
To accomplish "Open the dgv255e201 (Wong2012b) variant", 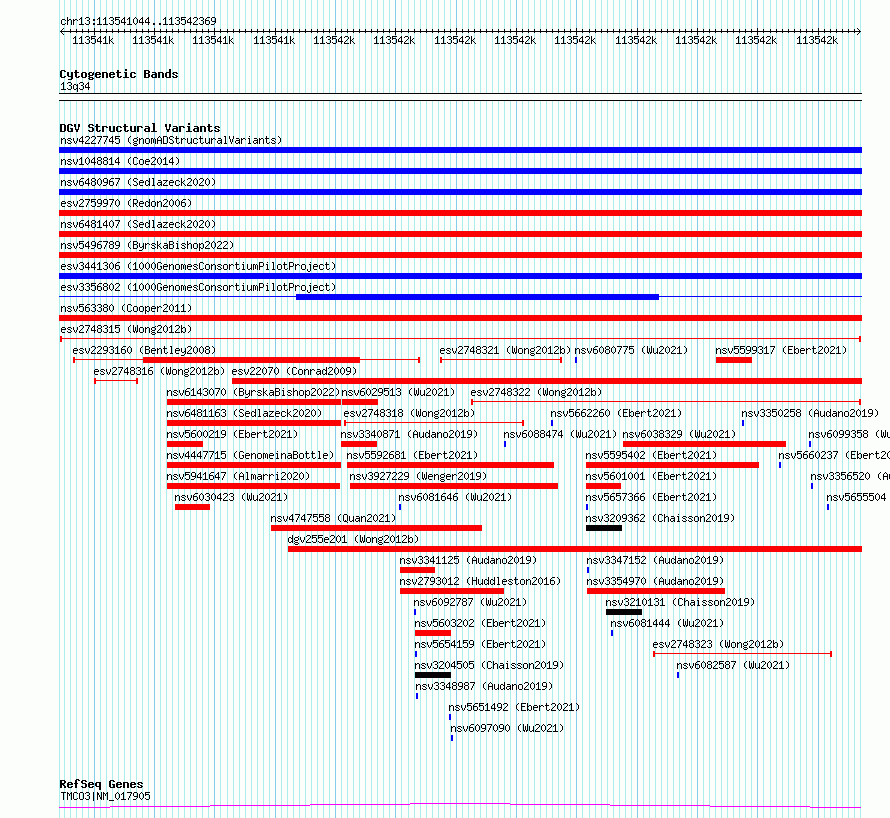I will point(354,539).
